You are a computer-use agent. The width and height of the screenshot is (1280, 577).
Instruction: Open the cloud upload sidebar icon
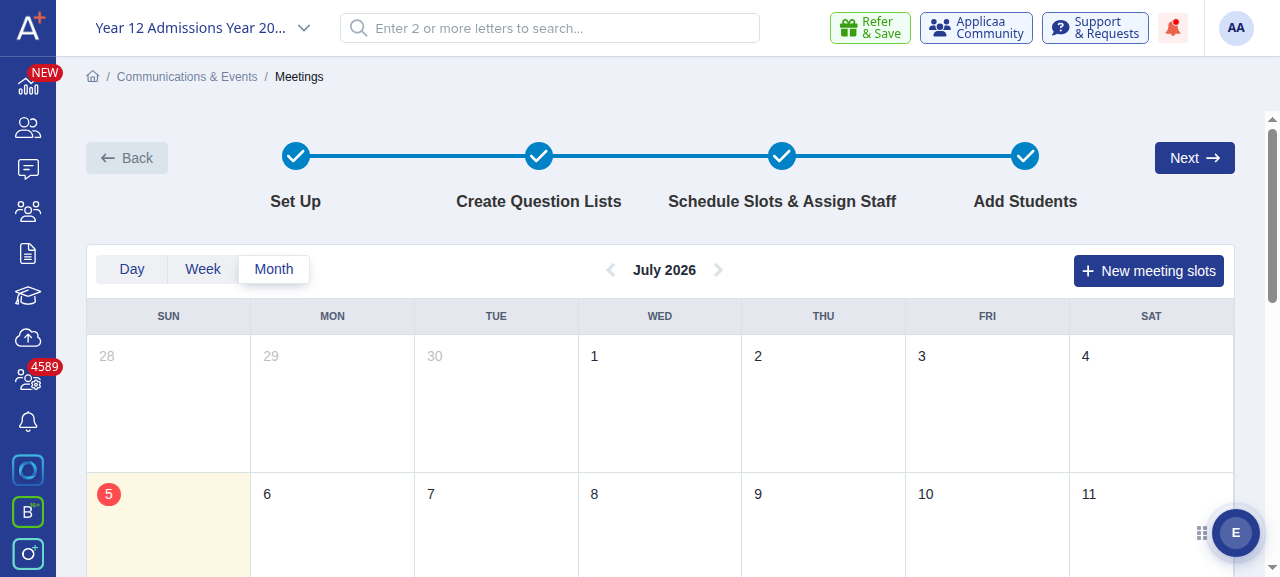click(28, 338)
